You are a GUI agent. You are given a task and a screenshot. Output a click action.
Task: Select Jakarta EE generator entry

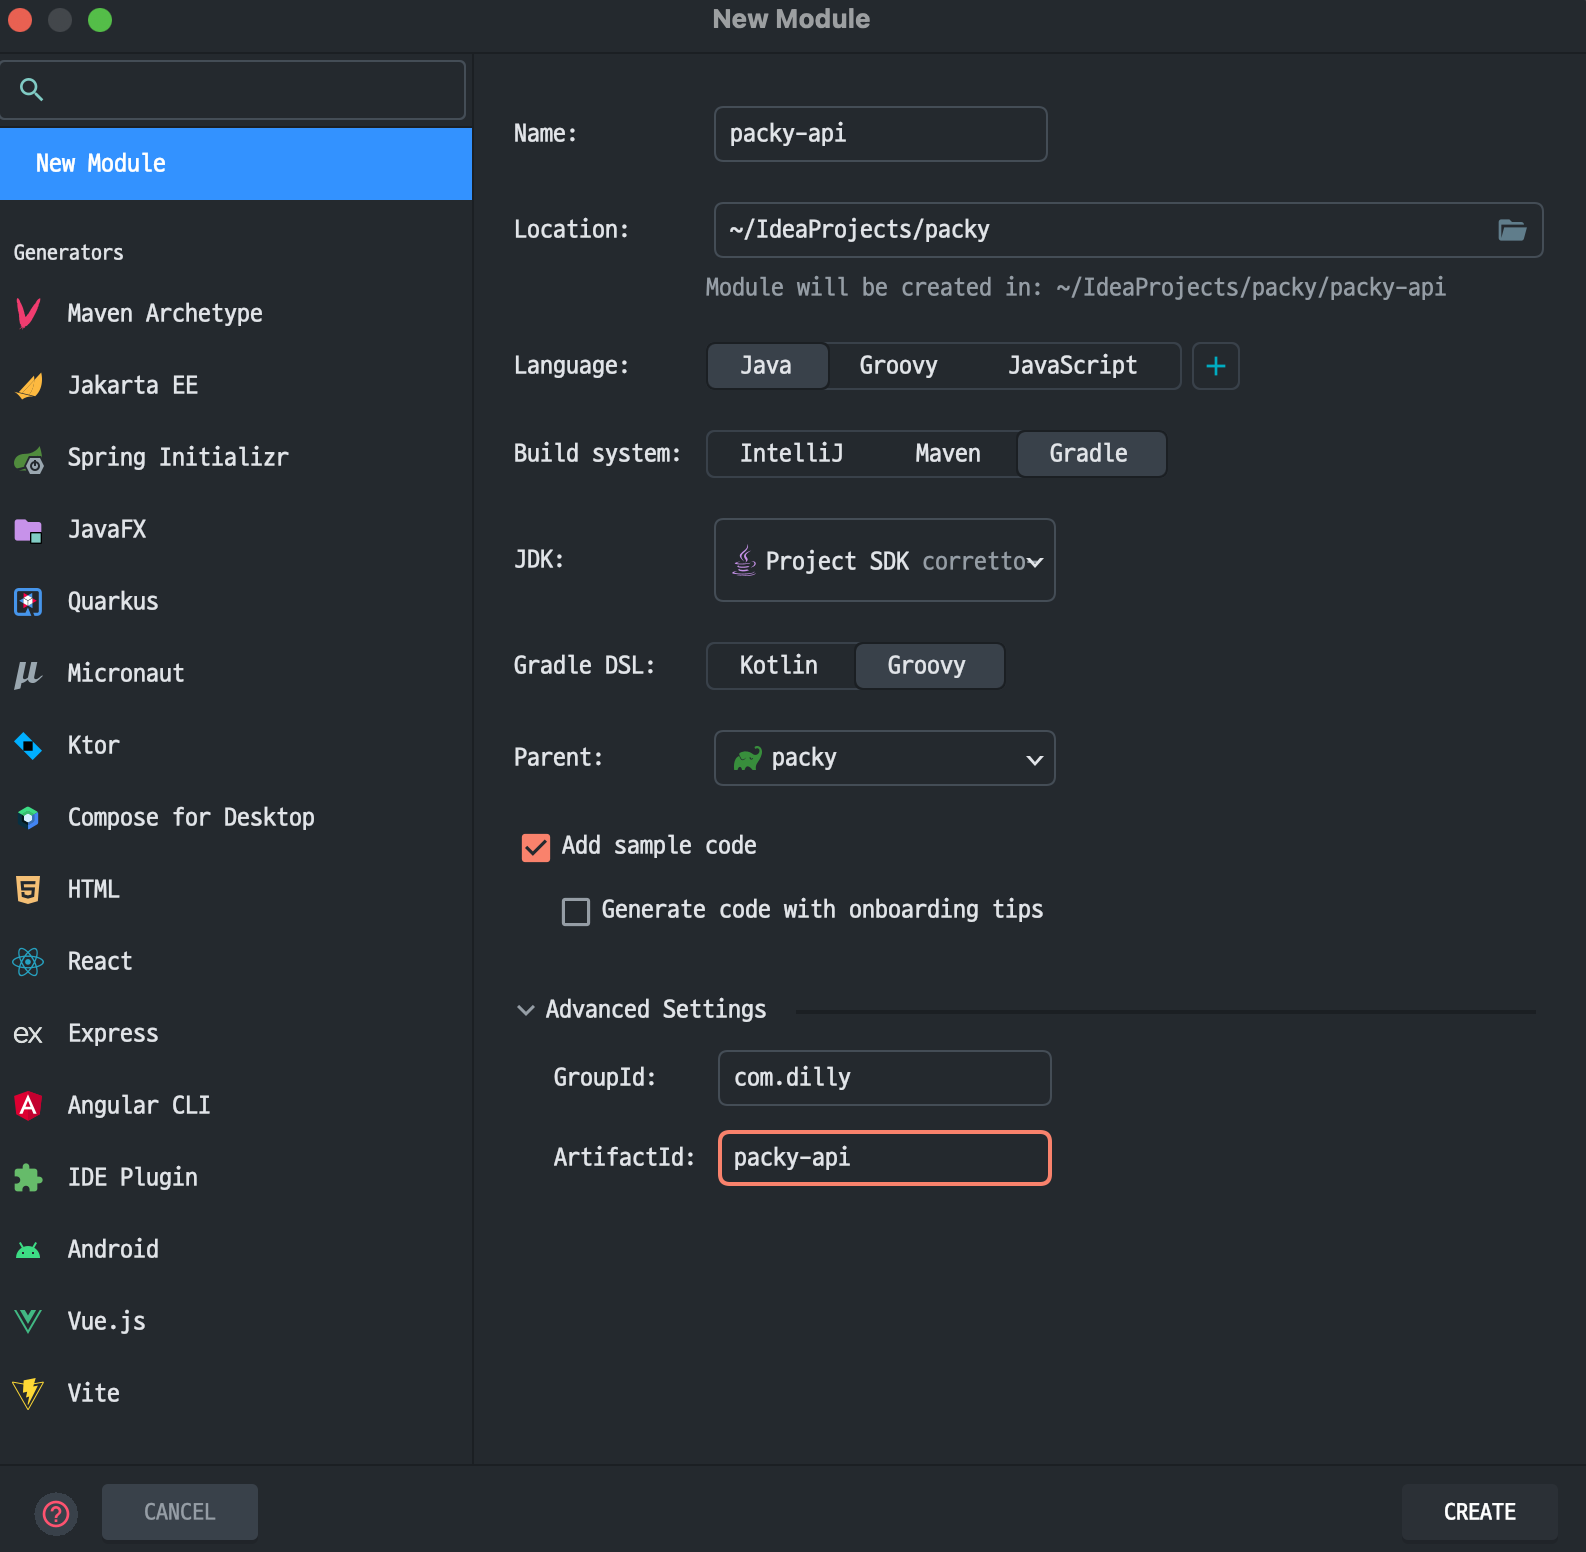(x=236, y=385)
